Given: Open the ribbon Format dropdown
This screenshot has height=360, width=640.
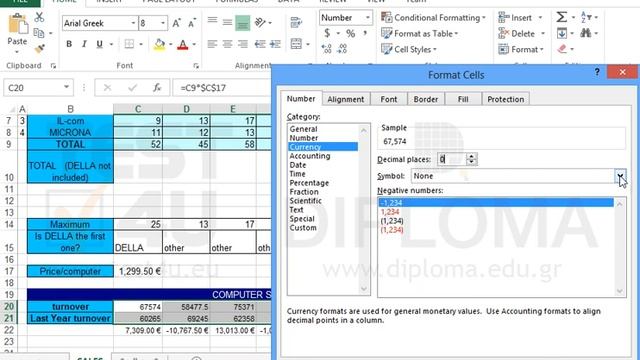Looking at the screenshot, I should pos(521,49).
